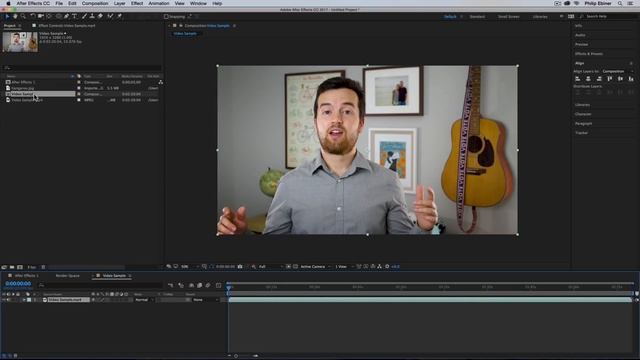The height and width of the screenshot is (360, 640).
Task: Open the Active Camera dropdown
Action: pyautogui.click(x=316, y=267)
